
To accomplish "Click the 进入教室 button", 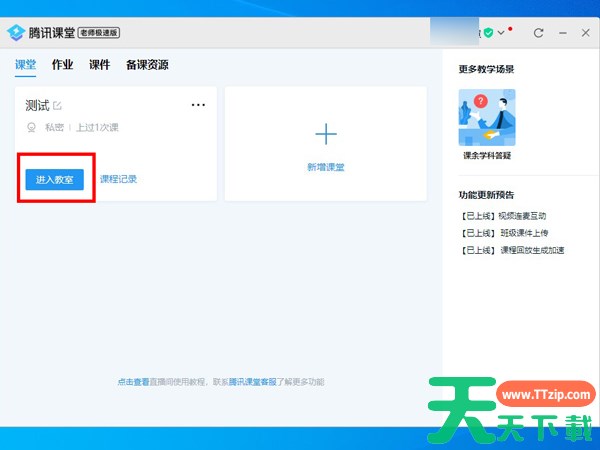I will (54, 179).
